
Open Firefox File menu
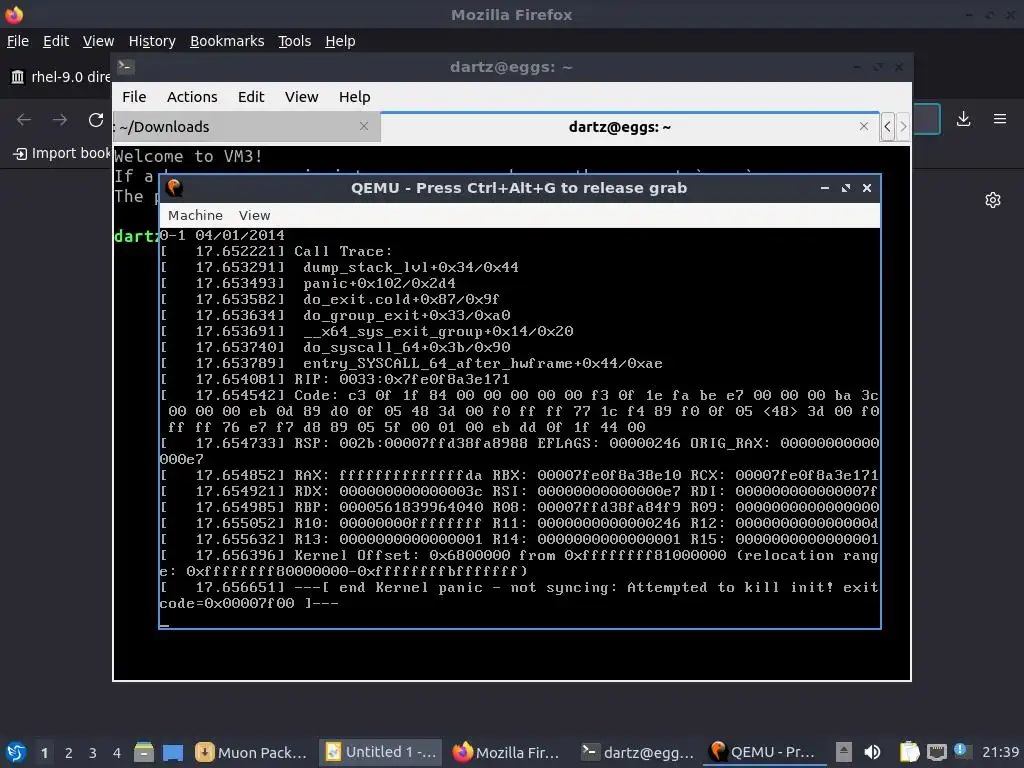[18, 41]
